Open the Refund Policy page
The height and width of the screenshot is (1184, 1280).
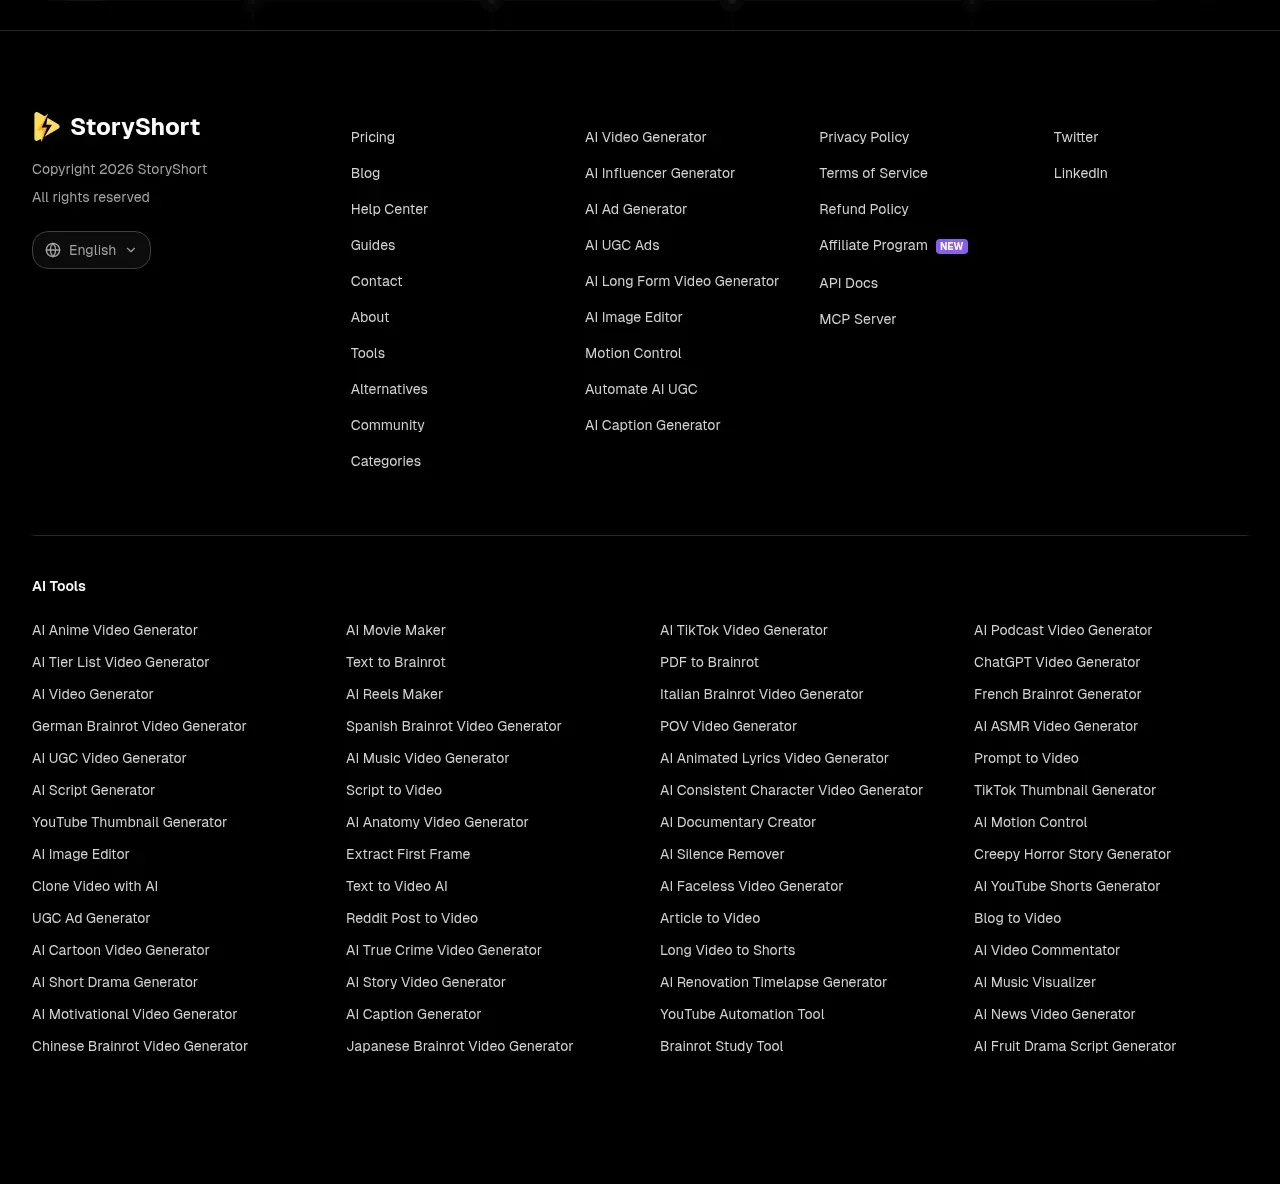coord(864,209)
